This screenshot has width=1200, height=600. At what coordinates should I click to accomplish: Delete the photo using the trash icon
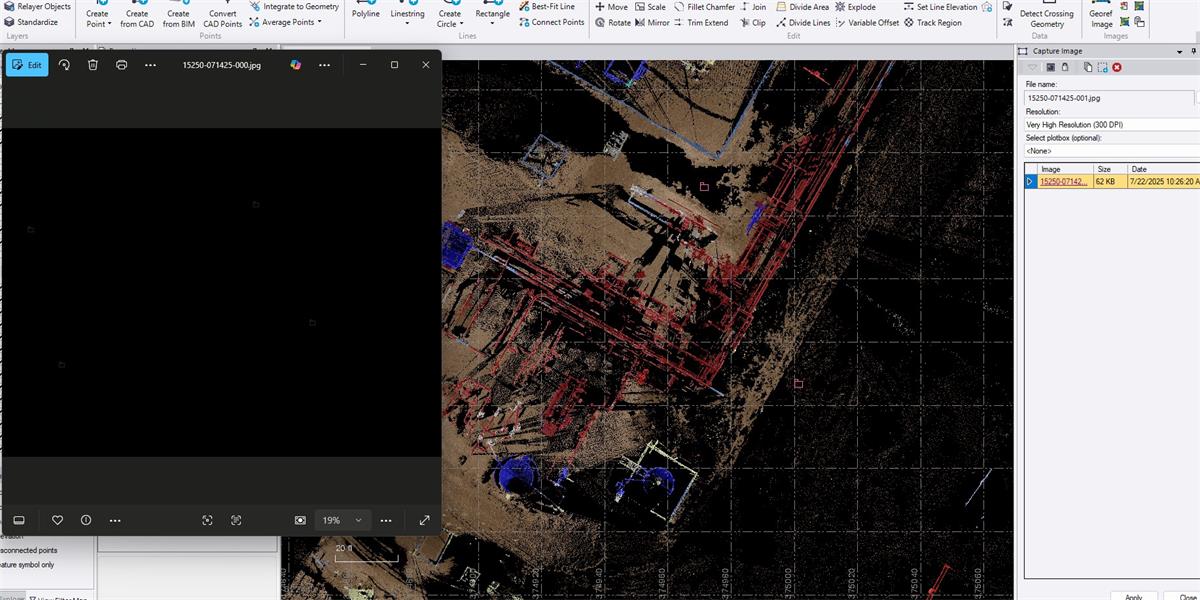click(x=93, y=65)
